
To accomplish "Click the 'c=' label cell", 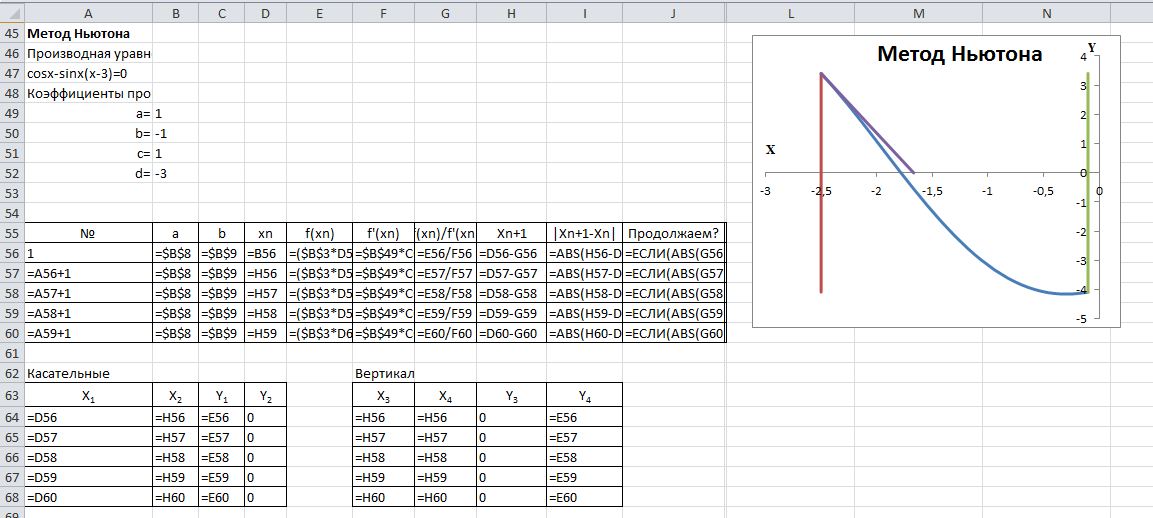I will click(88, 154).
